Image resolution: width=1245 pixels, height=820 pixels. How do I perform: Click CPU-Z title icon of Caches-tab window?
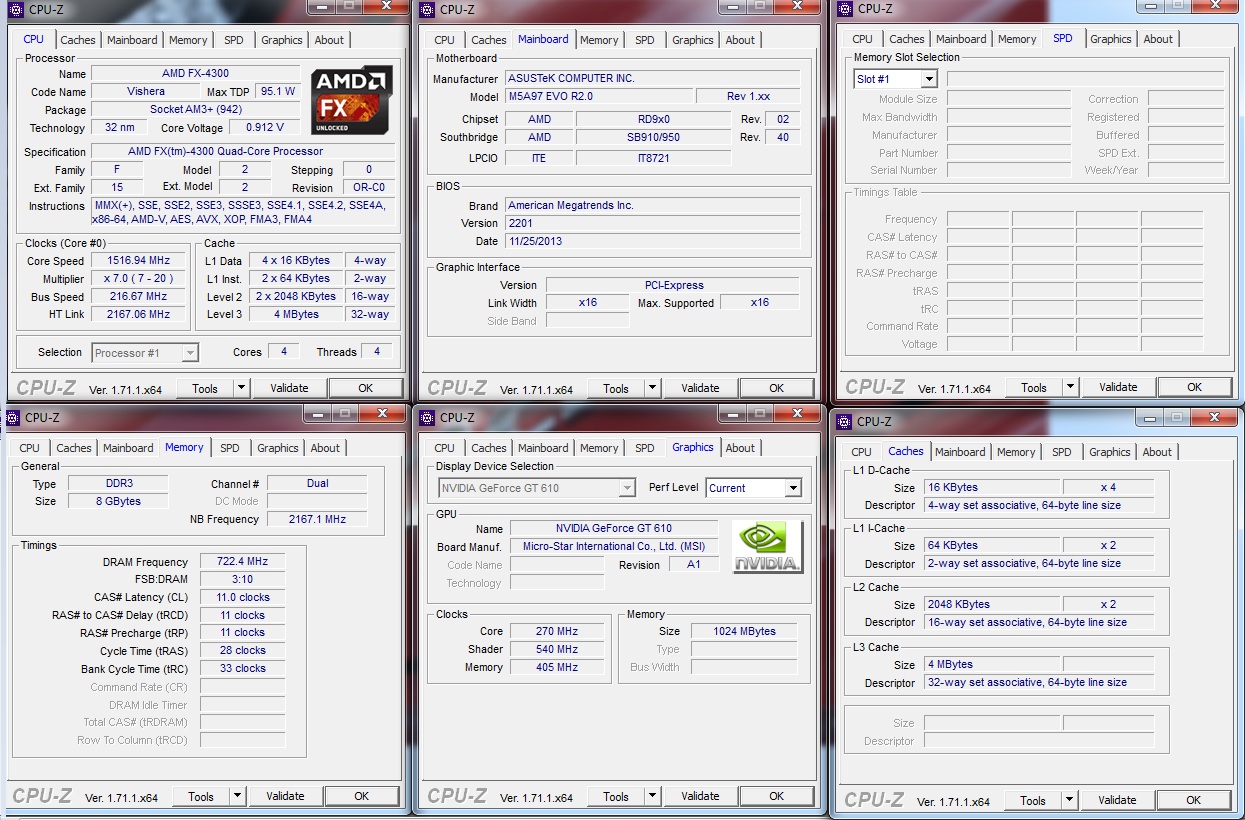(x=845, y=421)
